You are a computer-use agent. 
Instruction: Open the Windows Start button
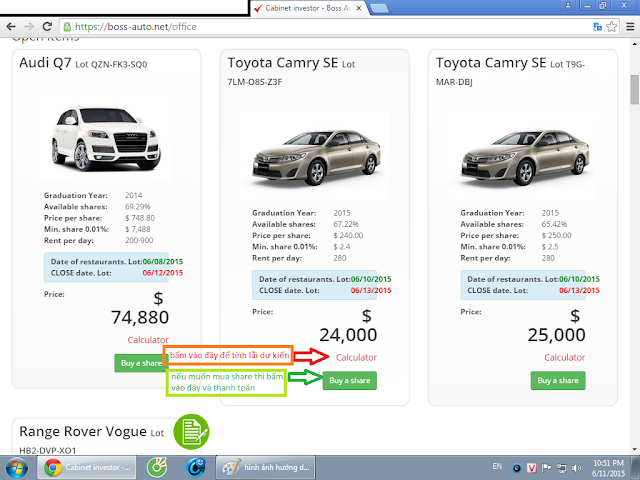point(17,468)
